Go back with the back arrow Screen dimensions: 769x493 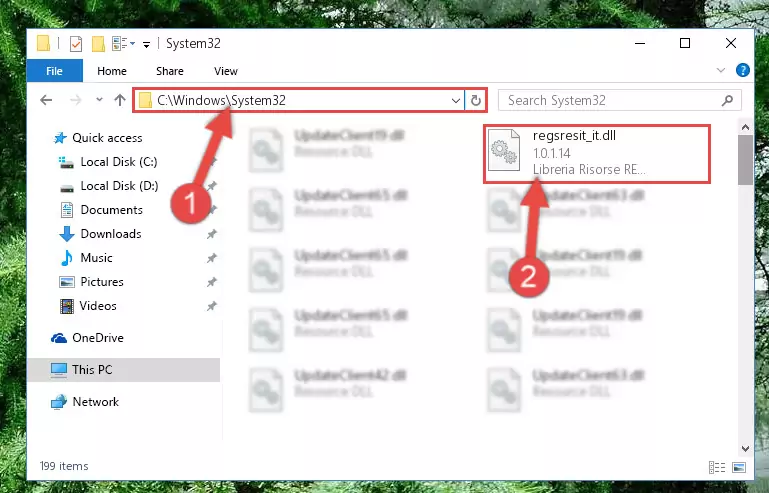(46, 100)
